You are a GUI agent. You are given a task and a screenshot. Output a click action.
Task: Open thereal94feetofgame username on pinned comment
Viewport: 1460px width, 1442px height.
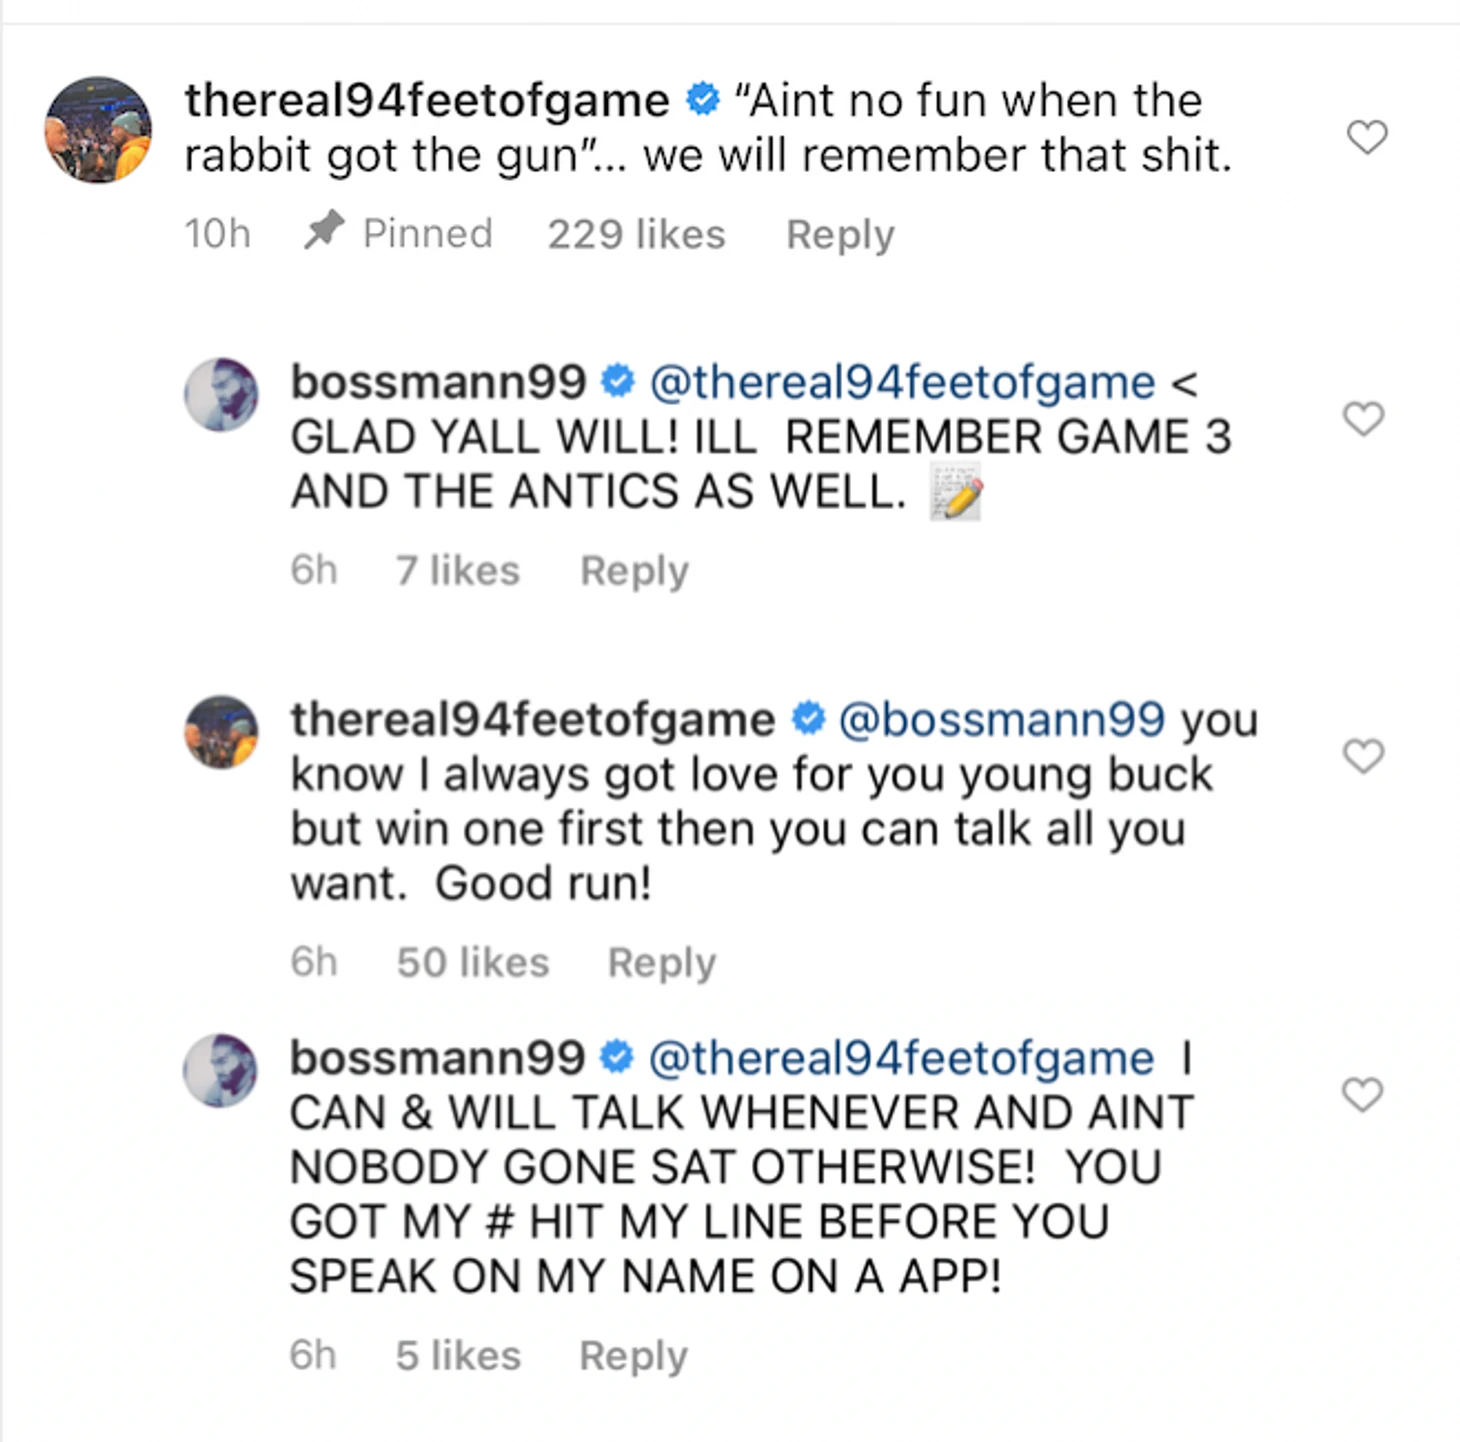coord(427,101)
